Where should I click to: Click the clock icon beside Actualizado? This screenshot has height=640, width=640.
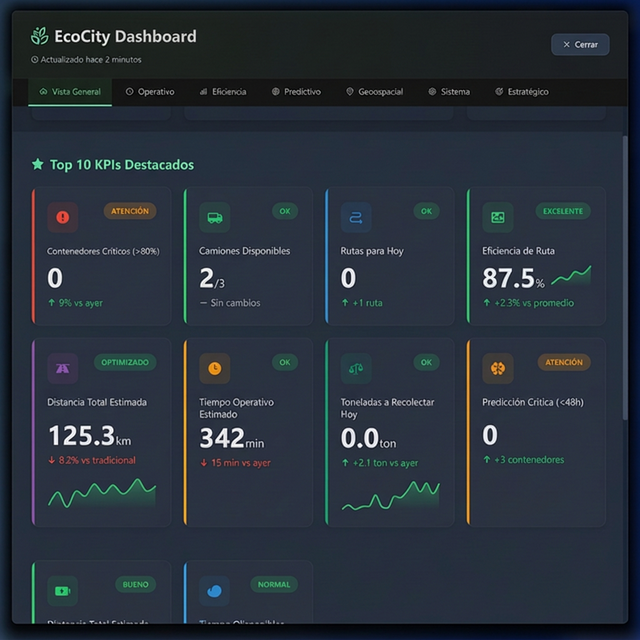coord(35,60)
